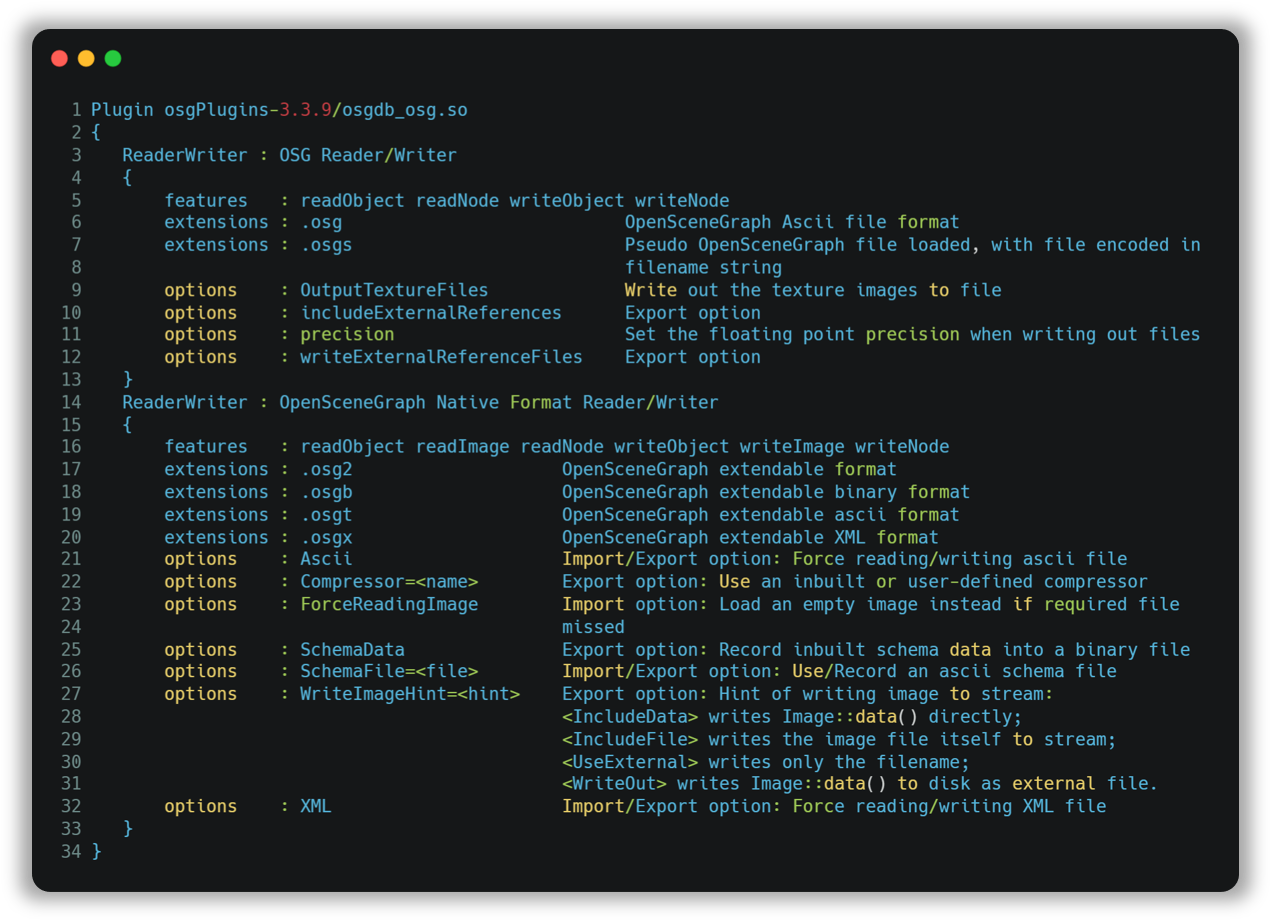This screenshot has width=1271, height=921.
Task: Click 'readObject readNode writeObject writeNode' features on line 5
Action: [515, 200]
